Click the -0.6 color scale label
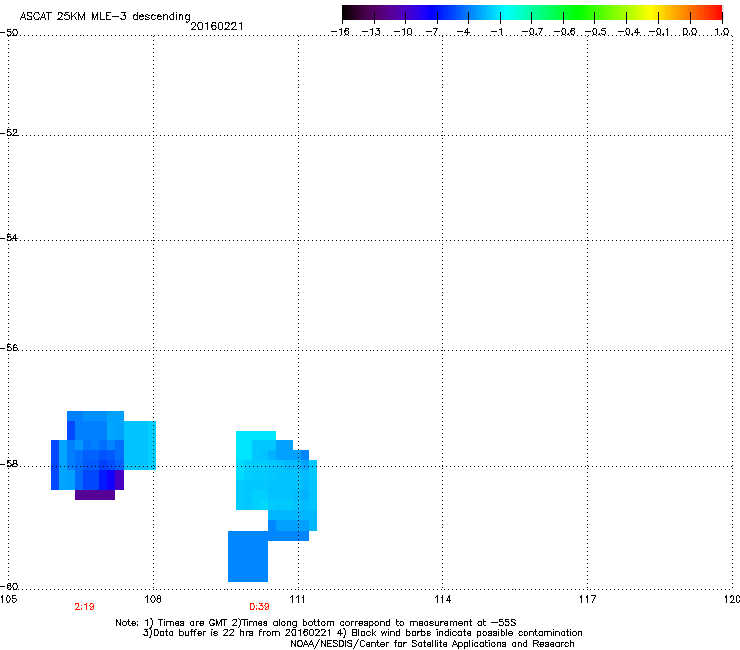This screenshot has height=650, width=740. (x=564, y=32)
